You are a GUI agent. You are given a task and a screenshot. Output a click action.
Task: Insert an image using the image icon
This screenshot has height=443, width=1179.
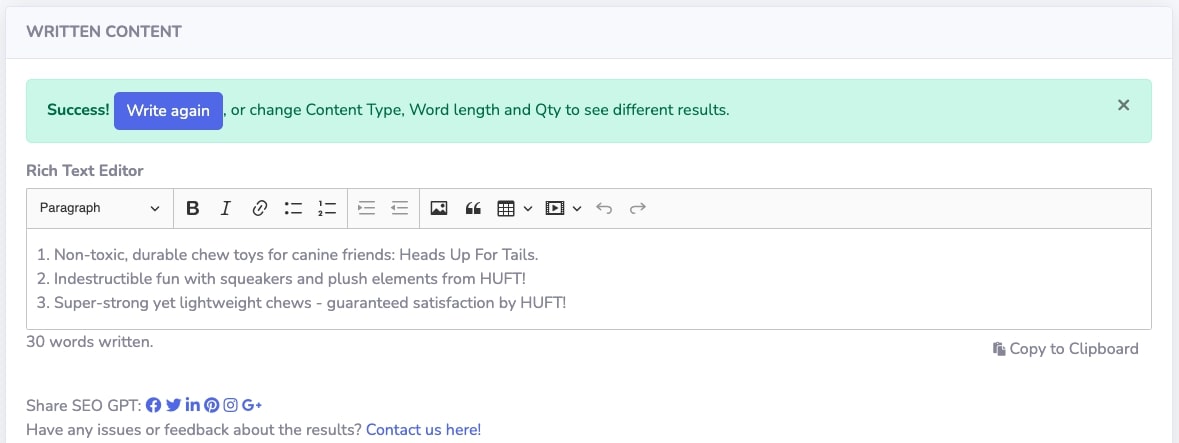coord(439,208)
